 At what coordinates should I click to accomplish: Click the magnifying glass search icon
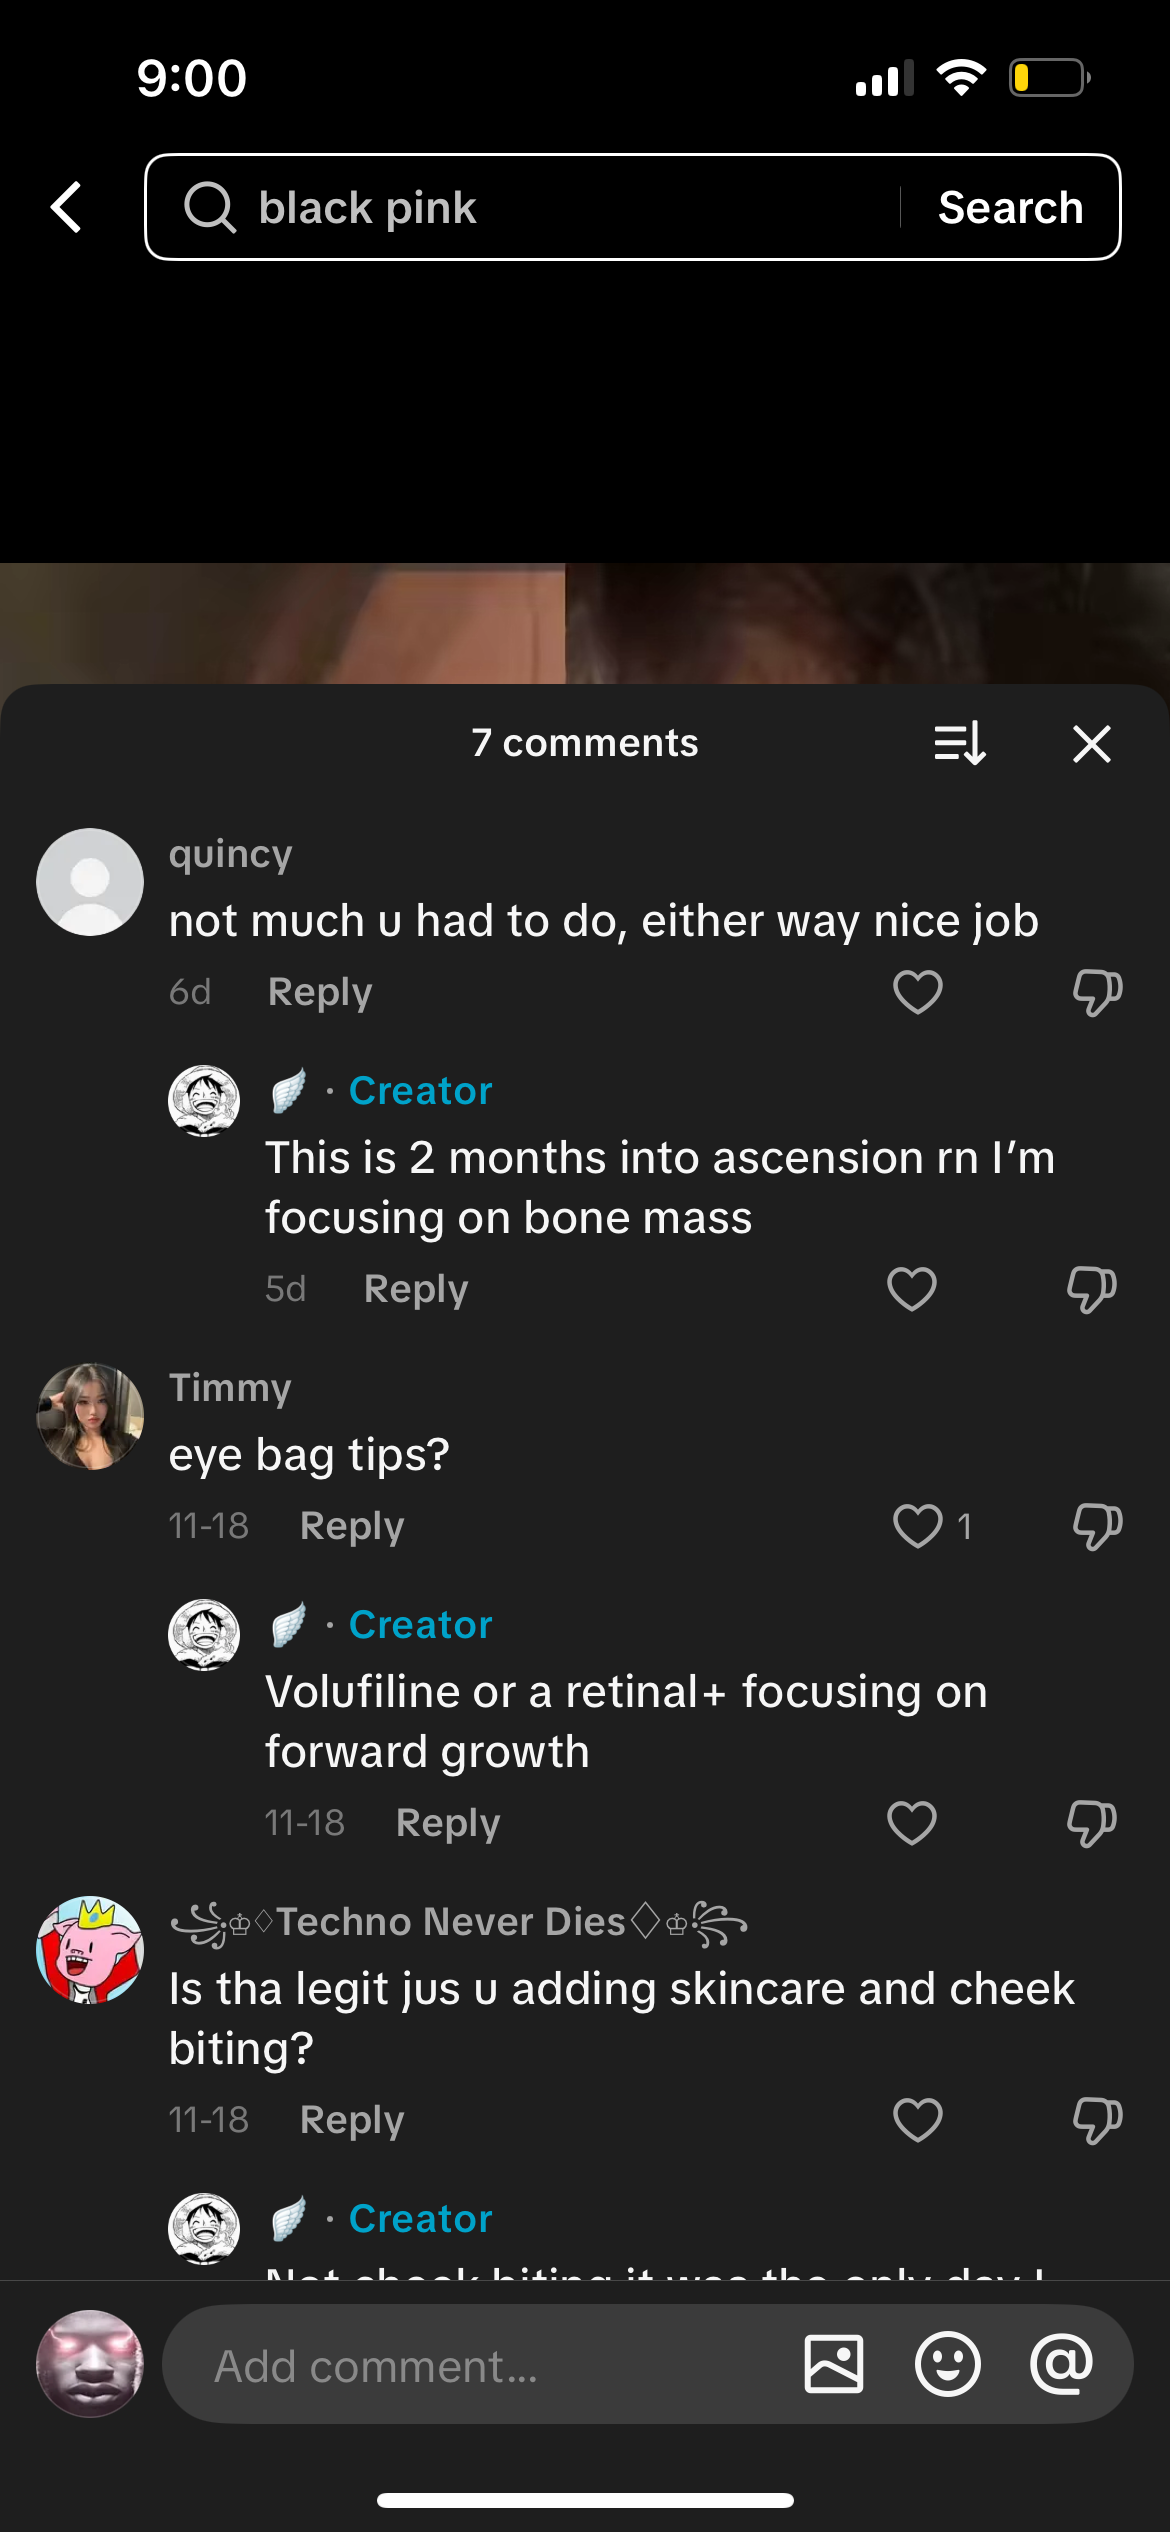[x=209, y=208]
